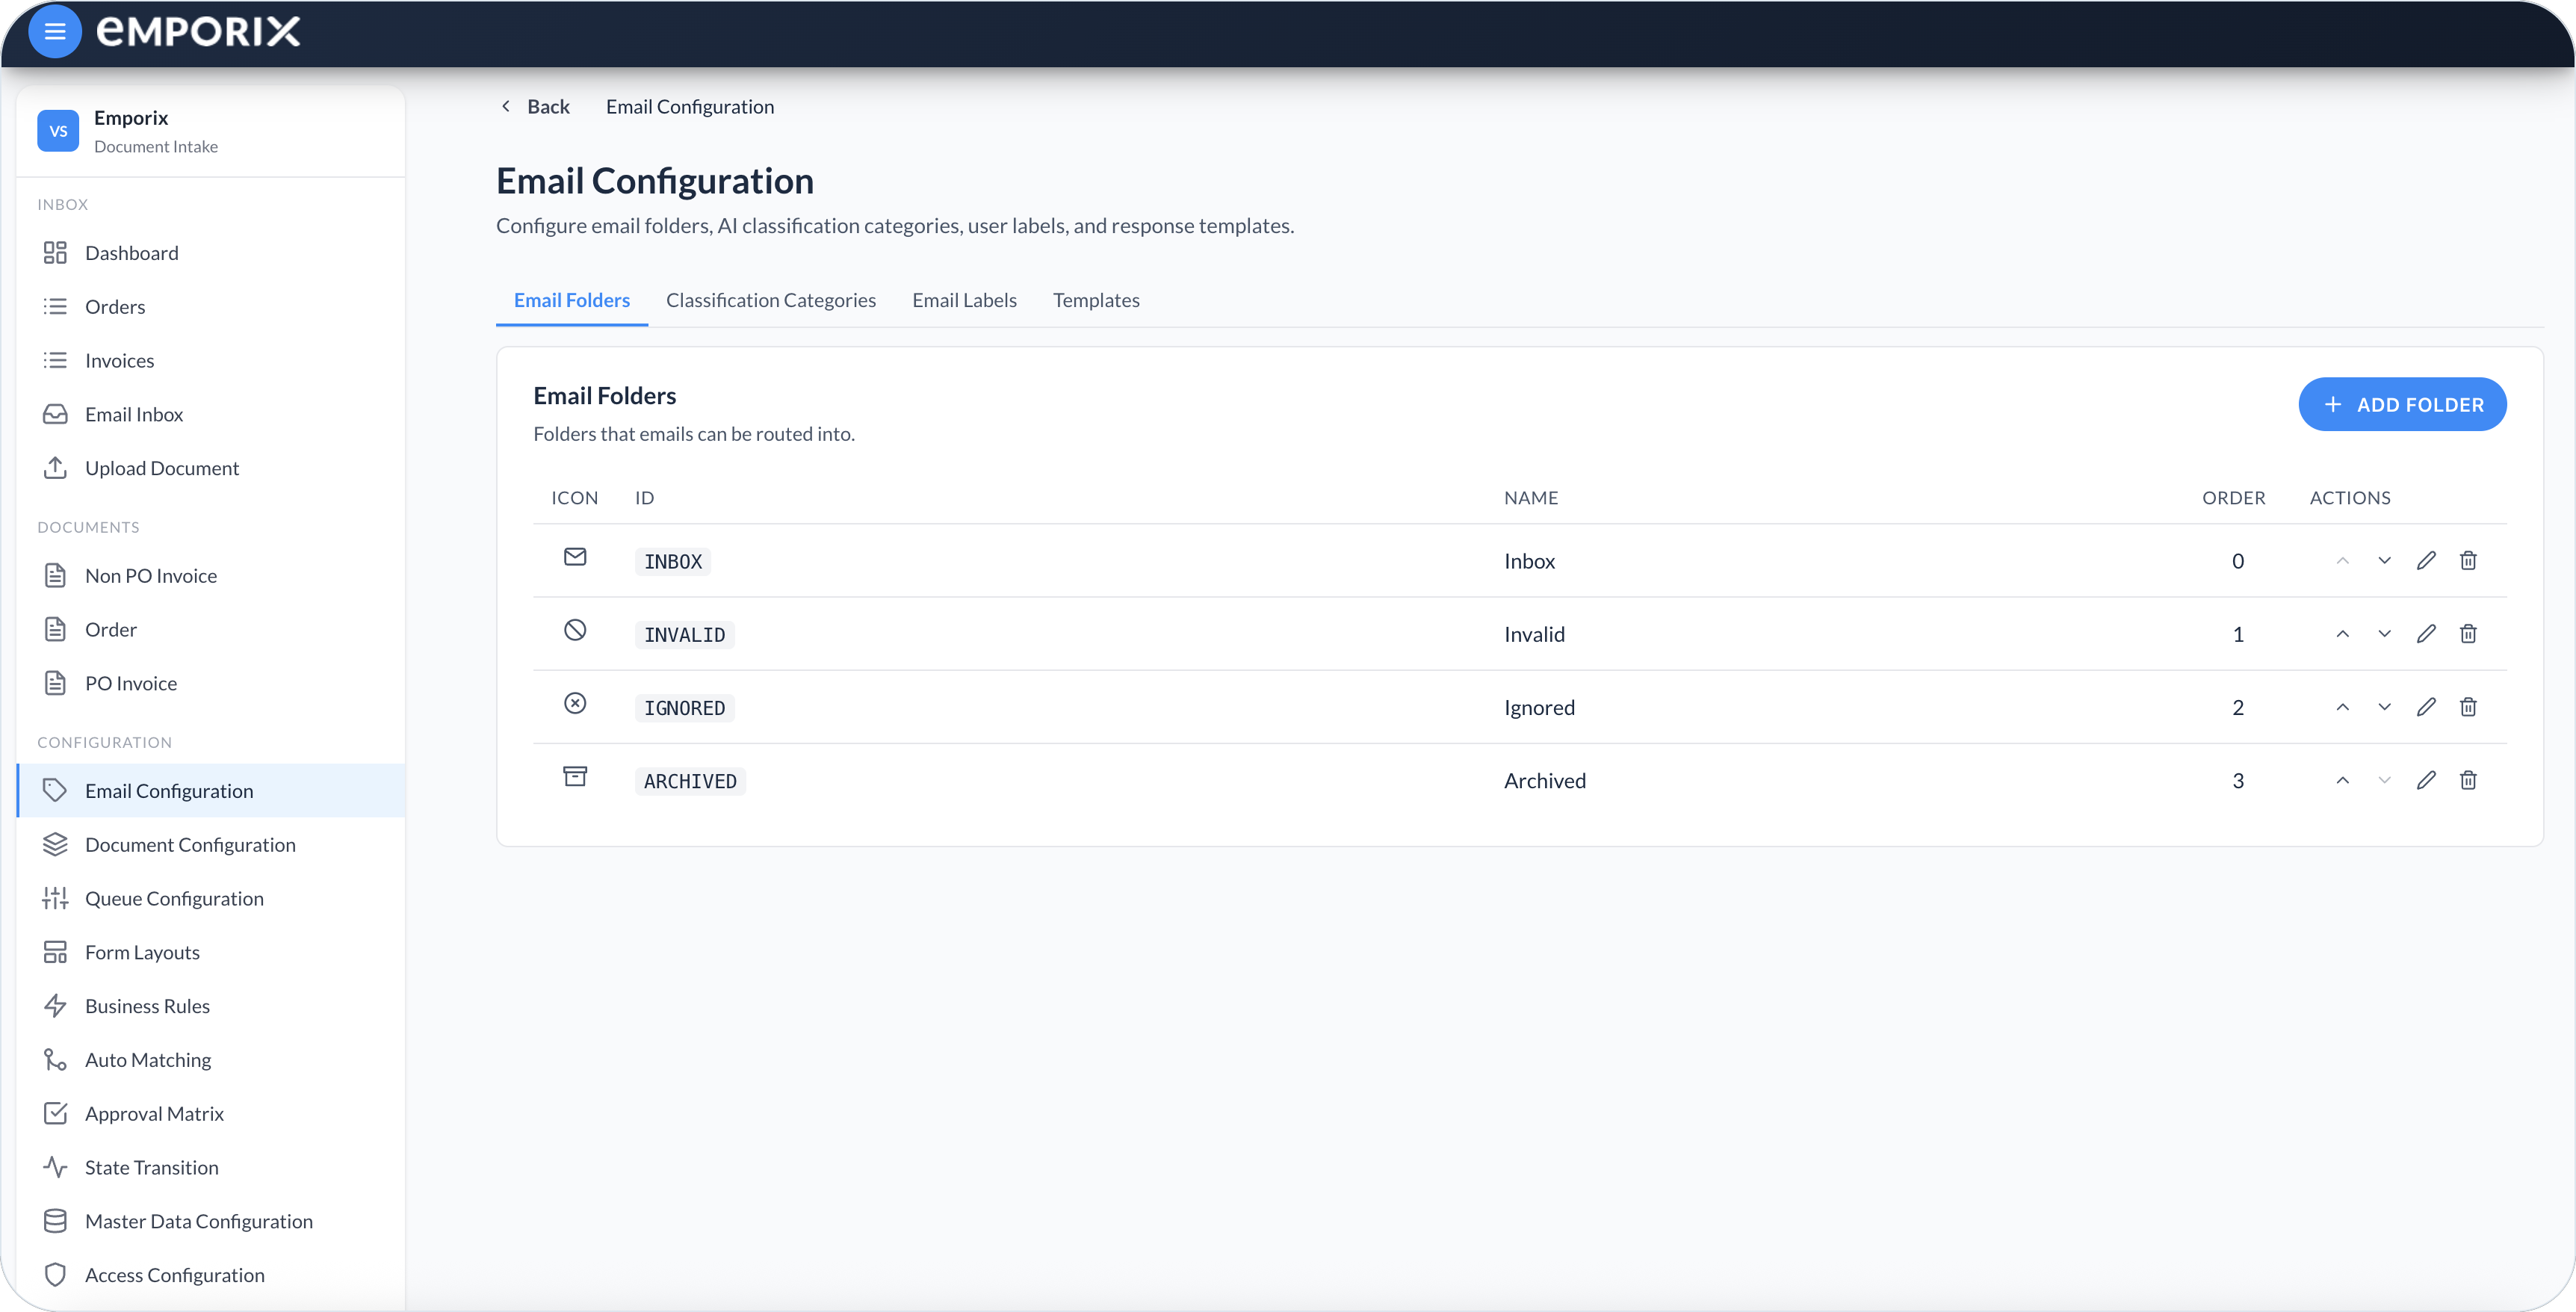Move ARCHIVED folder up with chevron
This screenshot has width=2576, height=1312.
click(x=2342, y=780)
